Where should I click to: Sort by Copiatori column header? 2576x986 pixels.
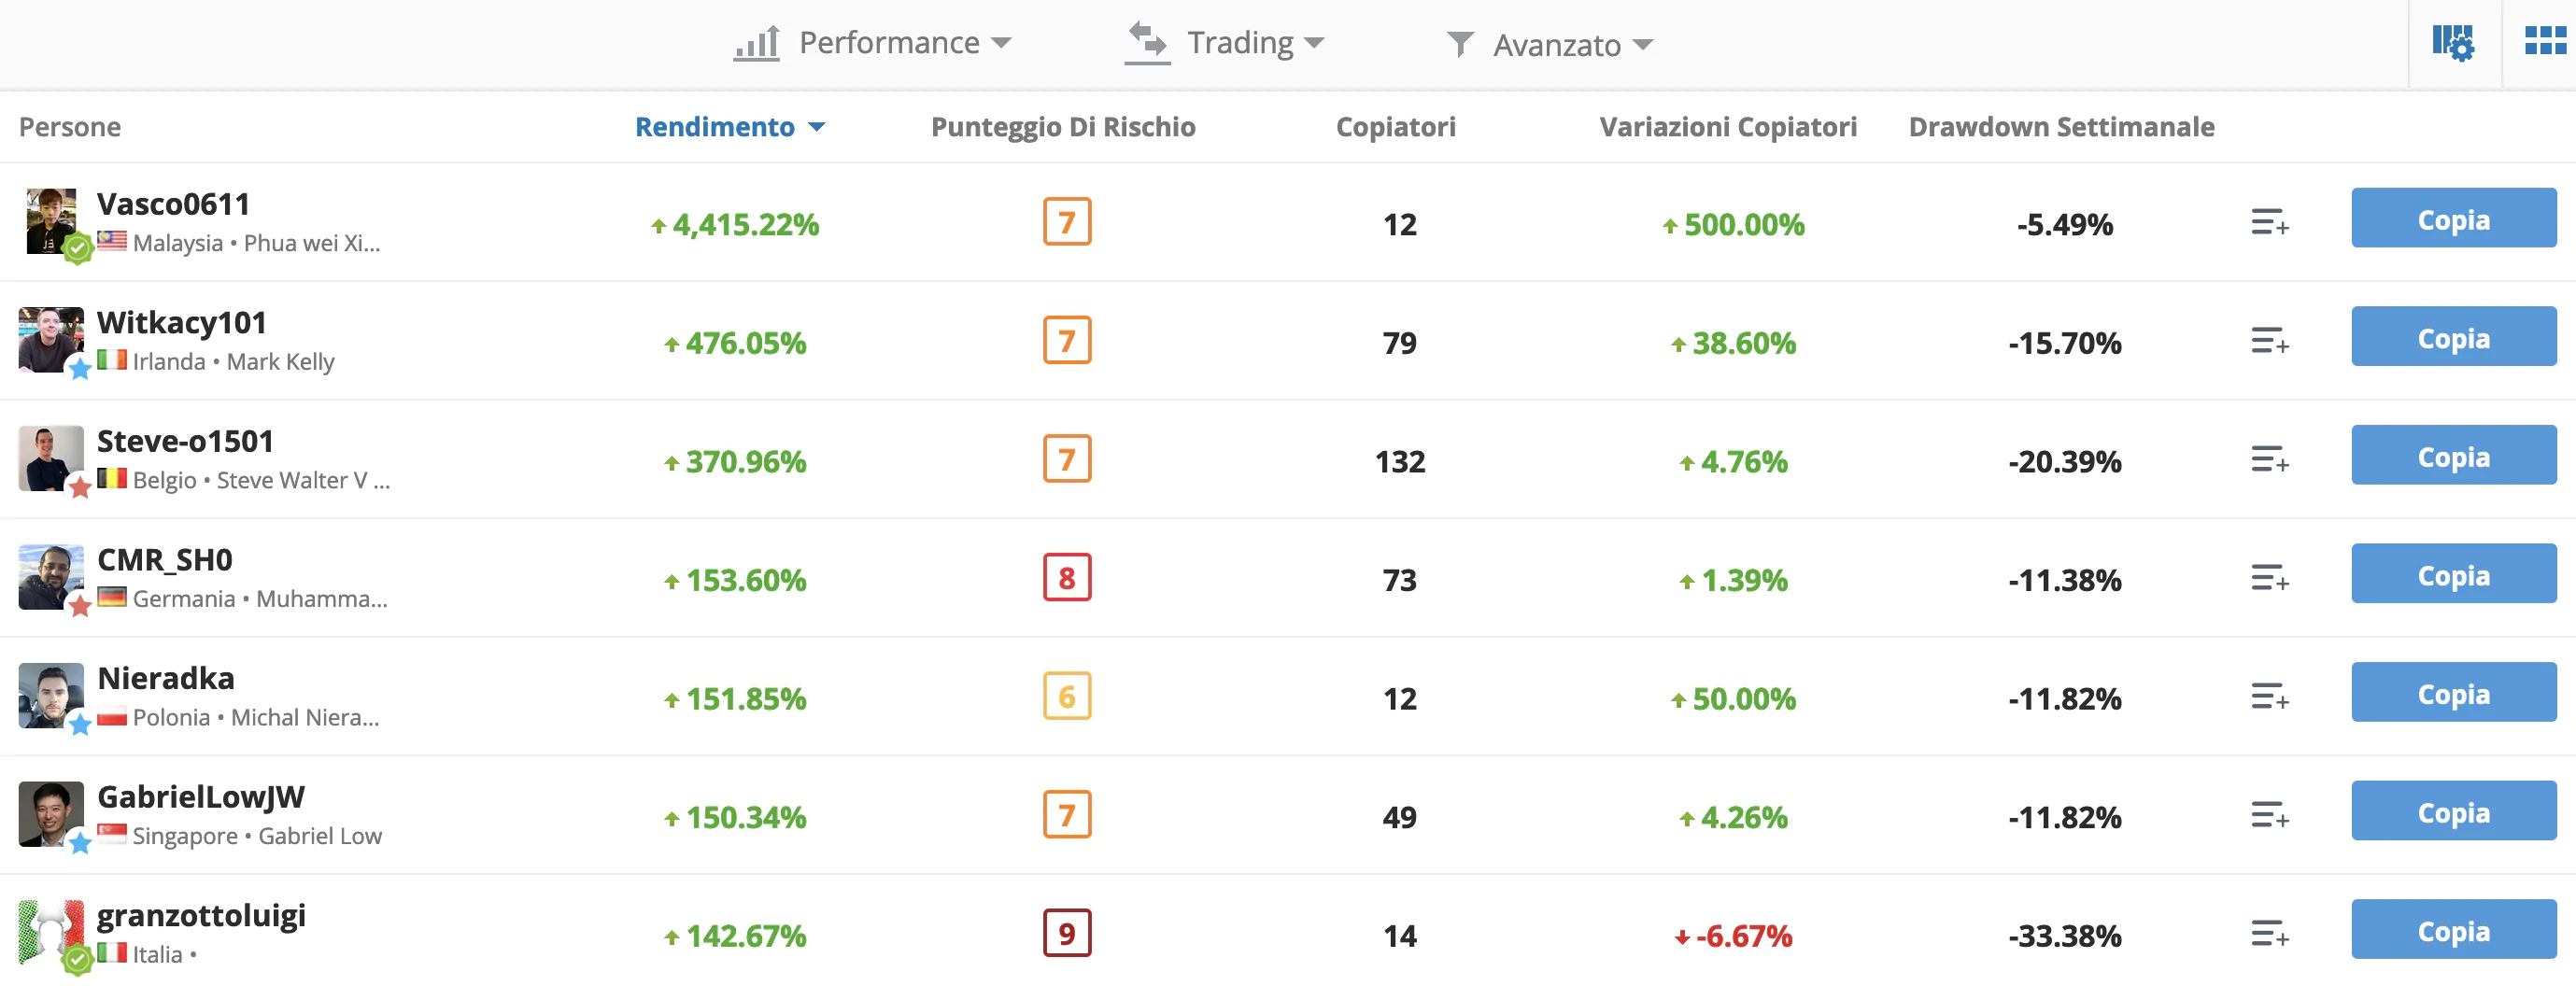click(x=1396, y=127)
